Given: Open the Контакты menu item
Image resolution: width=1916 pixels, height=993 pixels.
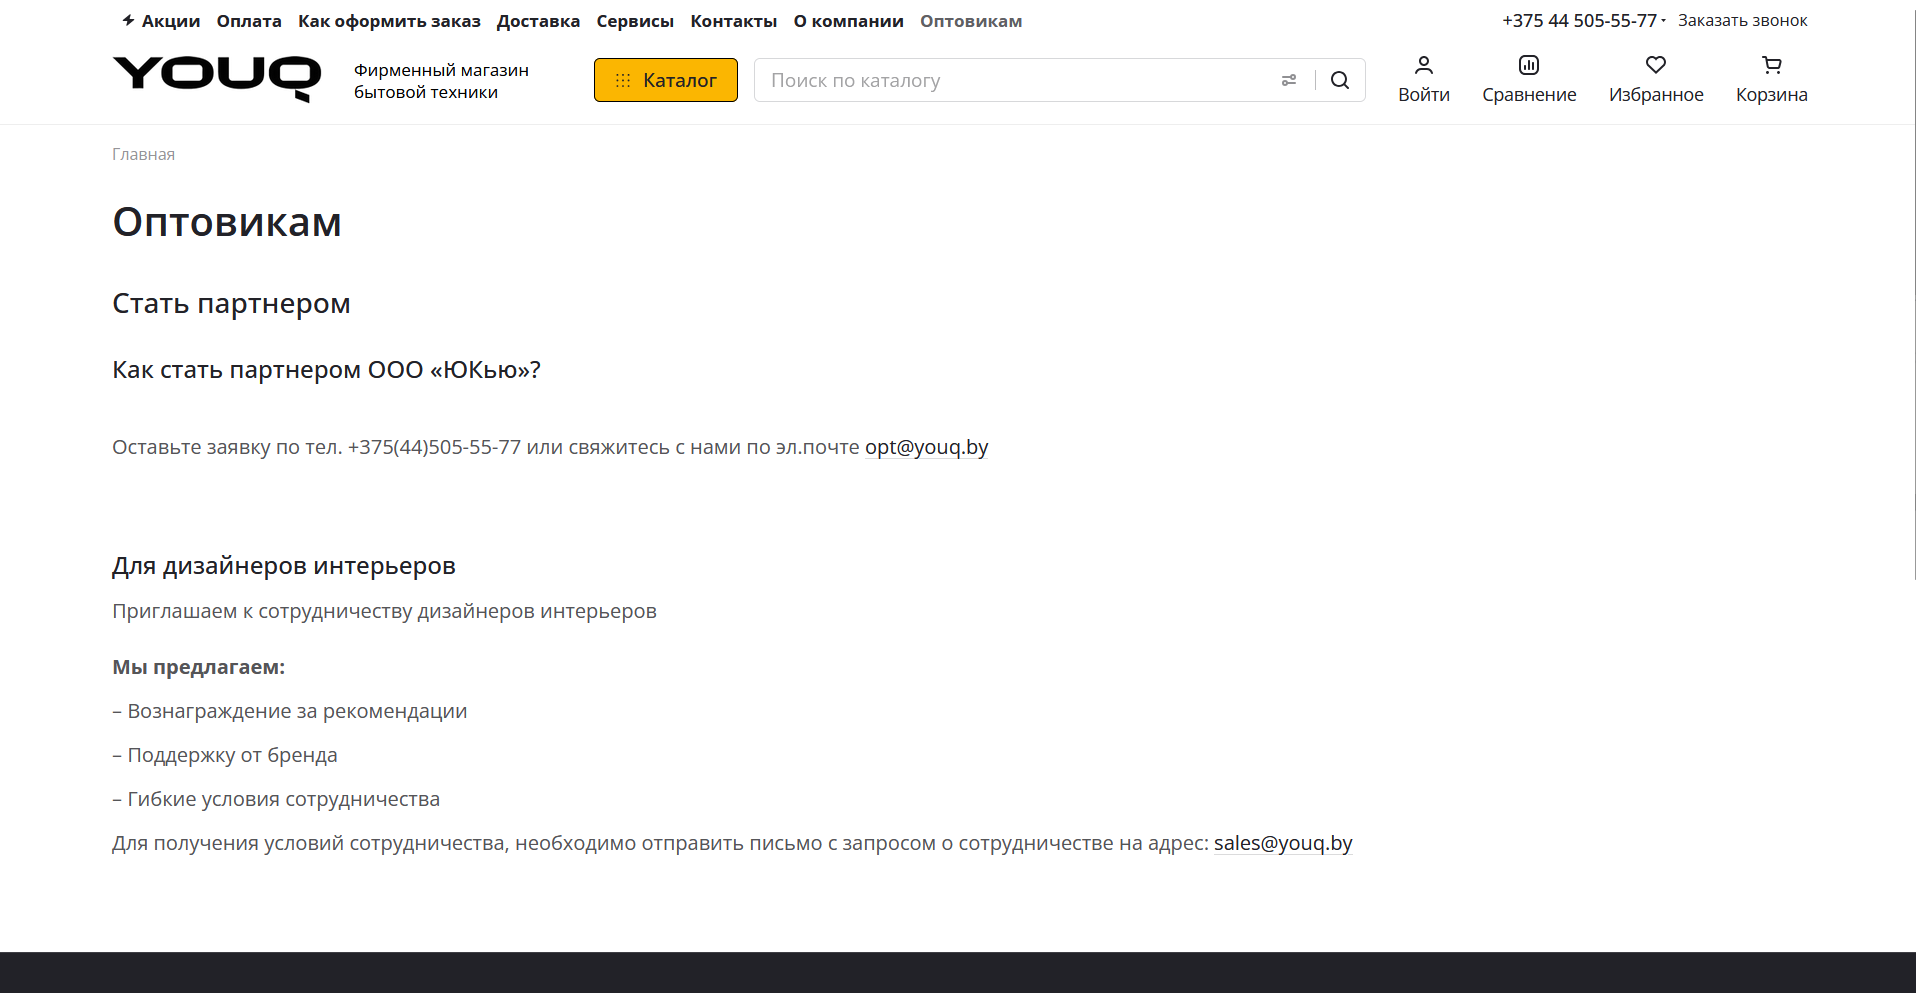Looking at the screenshot, I should pyautogui.click(x=733, y=20).
